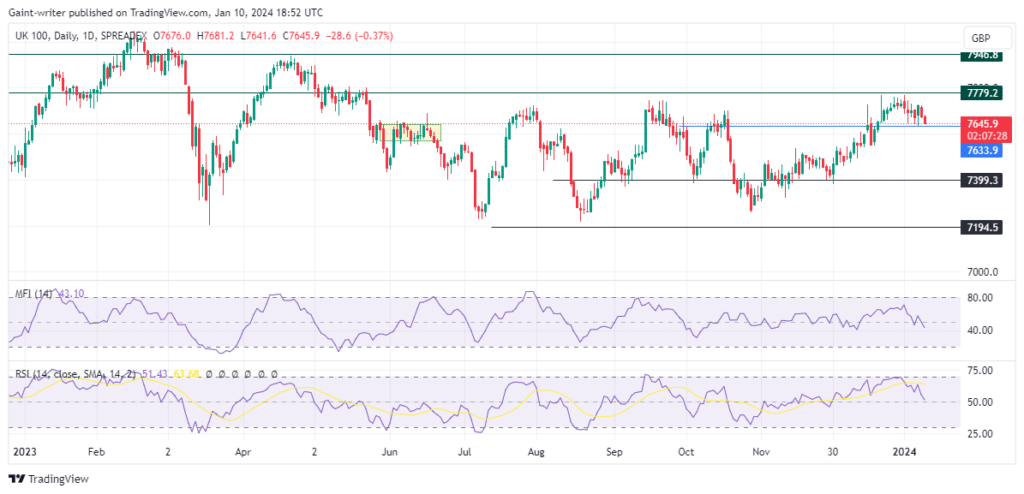Click the 7946.8 resistance price label
This screenshot has width=1024, height=494.
980,56
